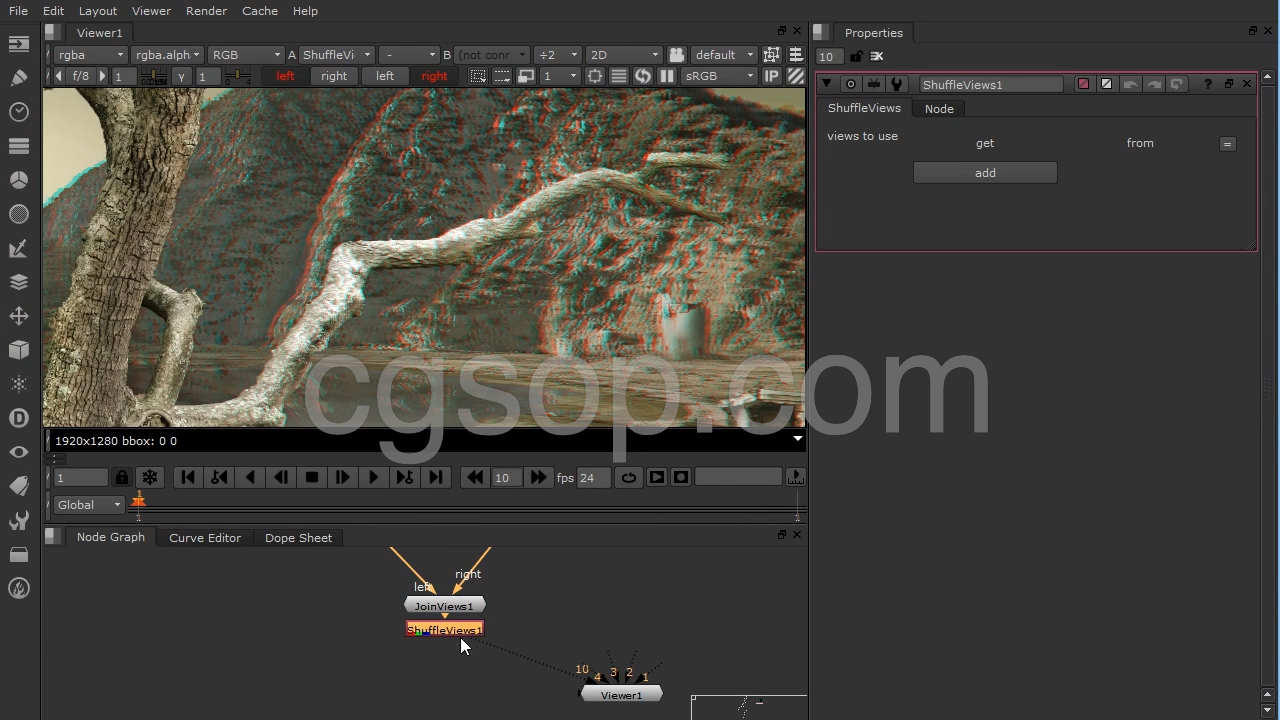
Task: Open the Channel nodes toolbar menu
Action: (18, 146)
